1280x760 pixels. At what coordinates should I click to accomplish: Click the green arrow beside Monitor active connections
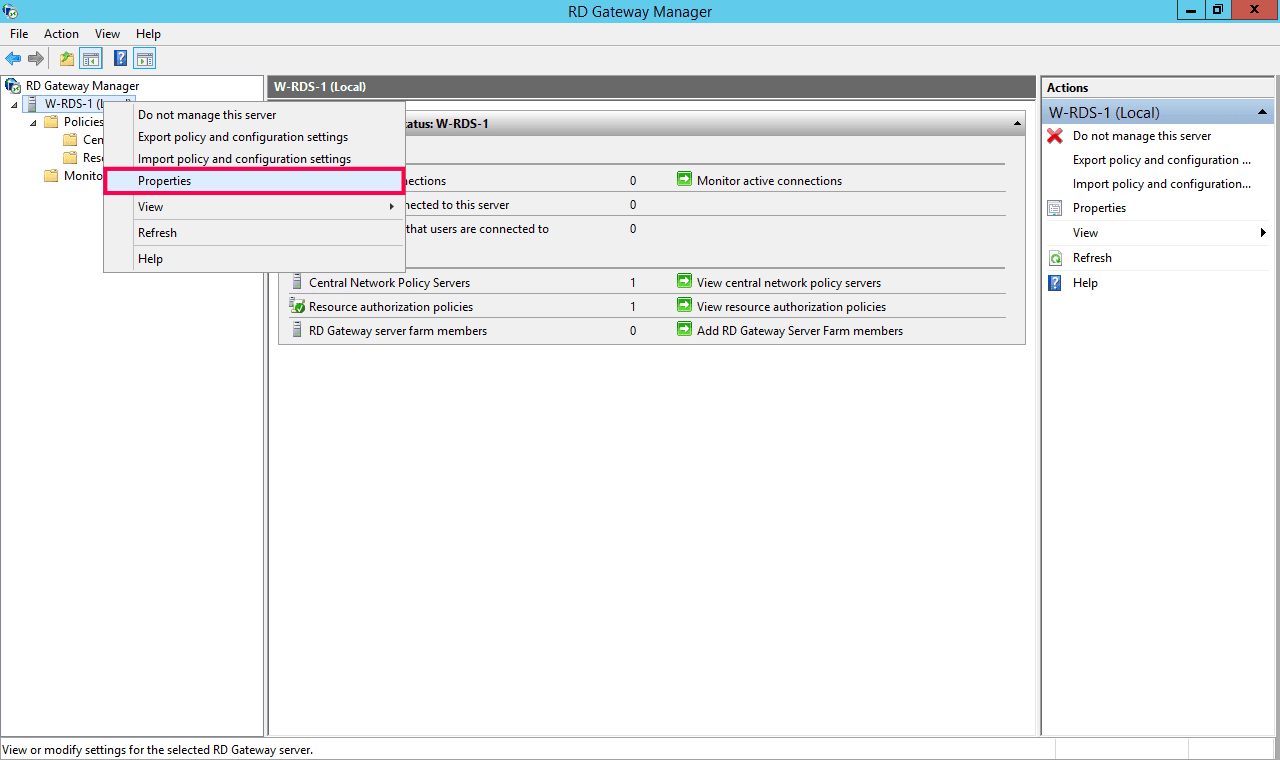tap(685, 180)
